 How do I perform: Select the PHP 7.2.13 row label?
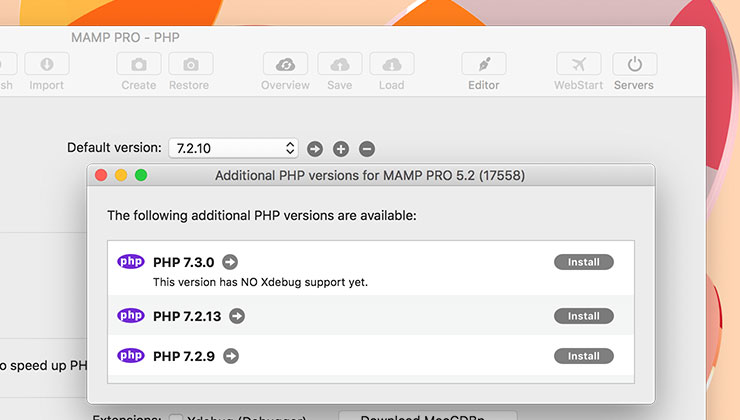(x=187, y=316)
